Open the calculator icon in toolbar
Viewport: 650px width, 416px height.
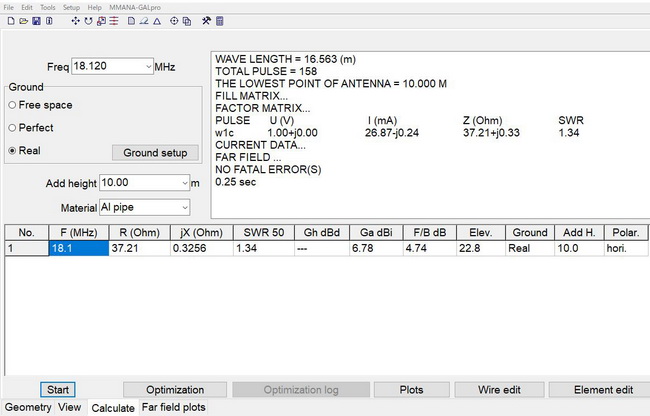point(219,21)
